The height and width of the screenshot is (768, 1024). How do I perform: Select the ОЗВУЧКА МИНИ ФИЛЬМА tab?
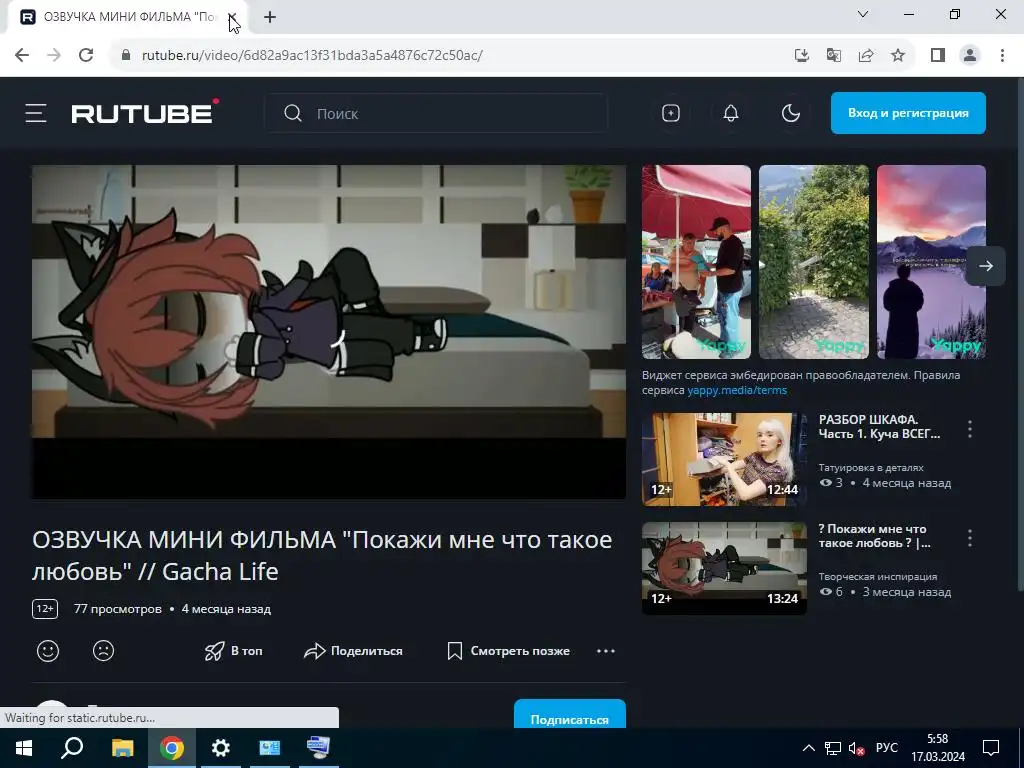point(127,17)
